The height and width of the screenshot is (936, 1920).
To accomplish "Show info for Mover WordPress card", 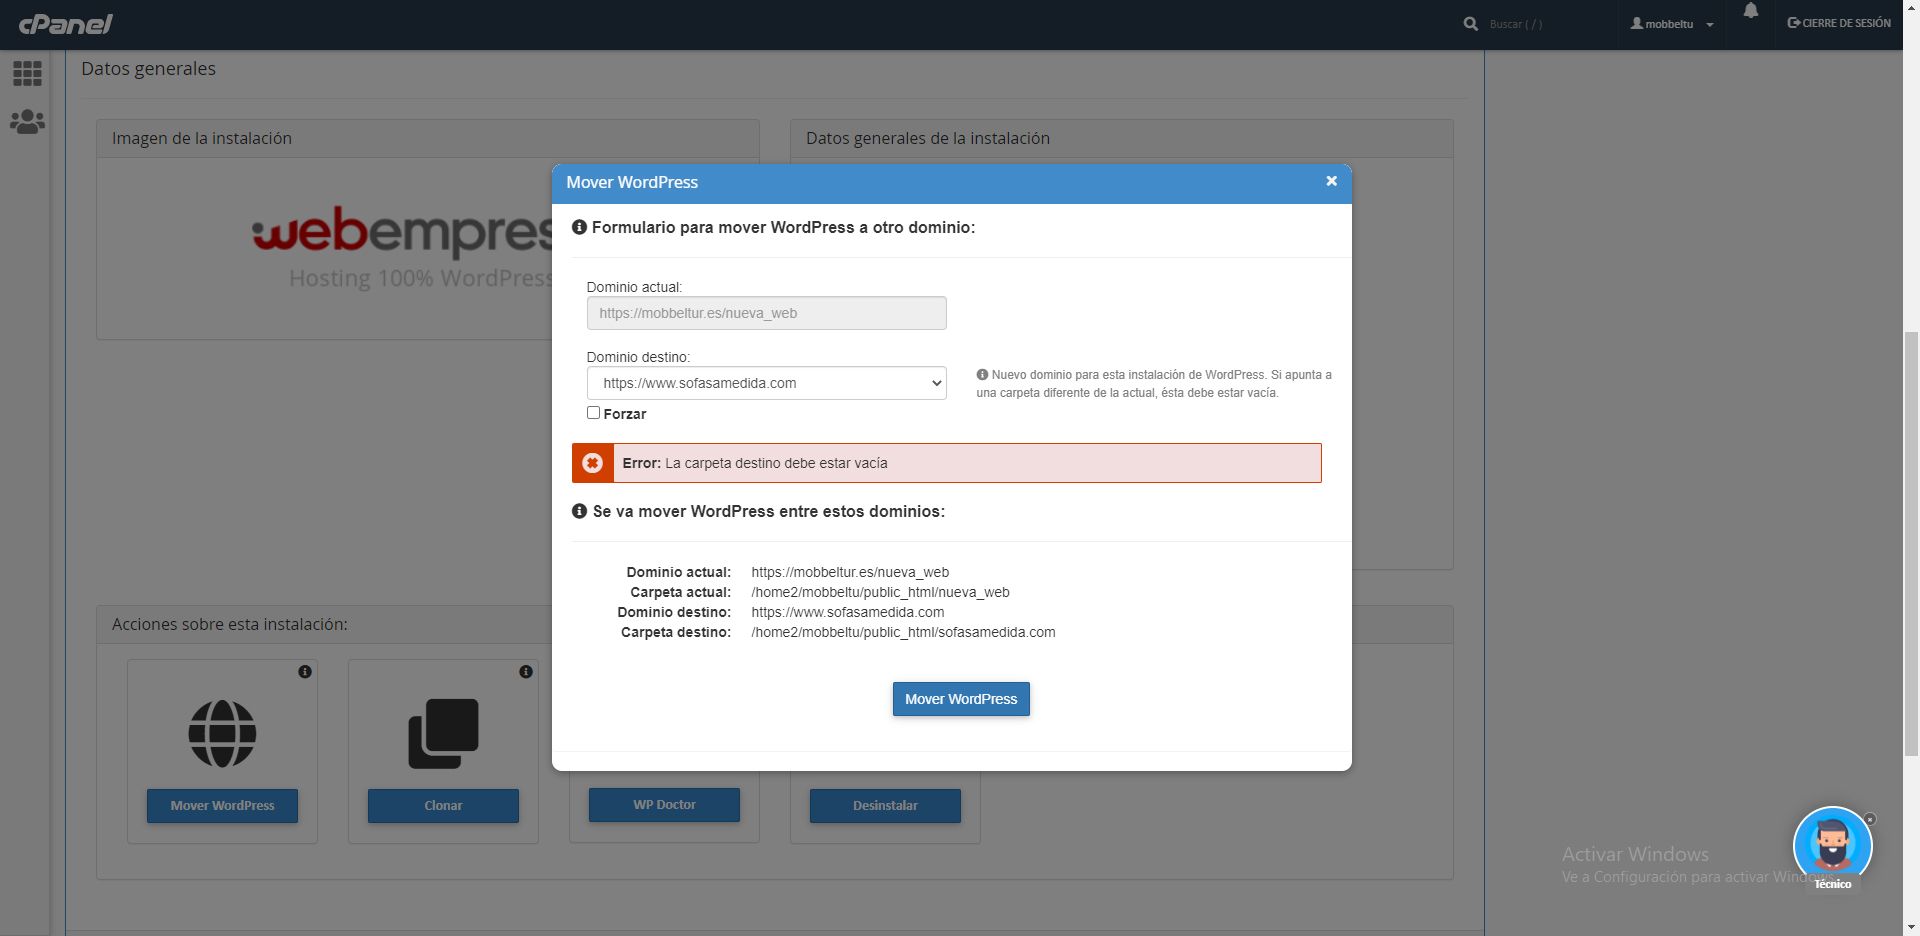I will pos(305,672).
